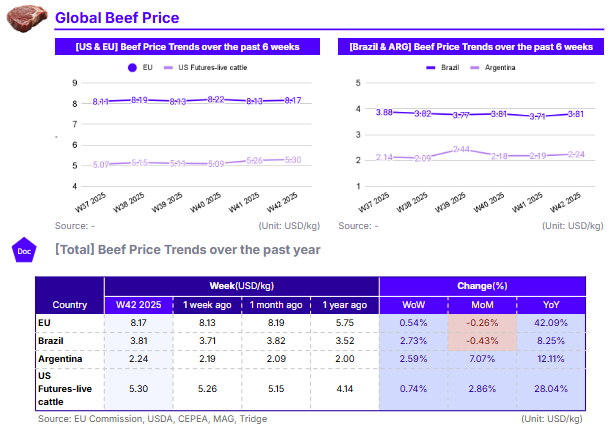The image size is (613, 434).
Task: Sort by the W42 2025 column header
Action: (x=138, y=304)
